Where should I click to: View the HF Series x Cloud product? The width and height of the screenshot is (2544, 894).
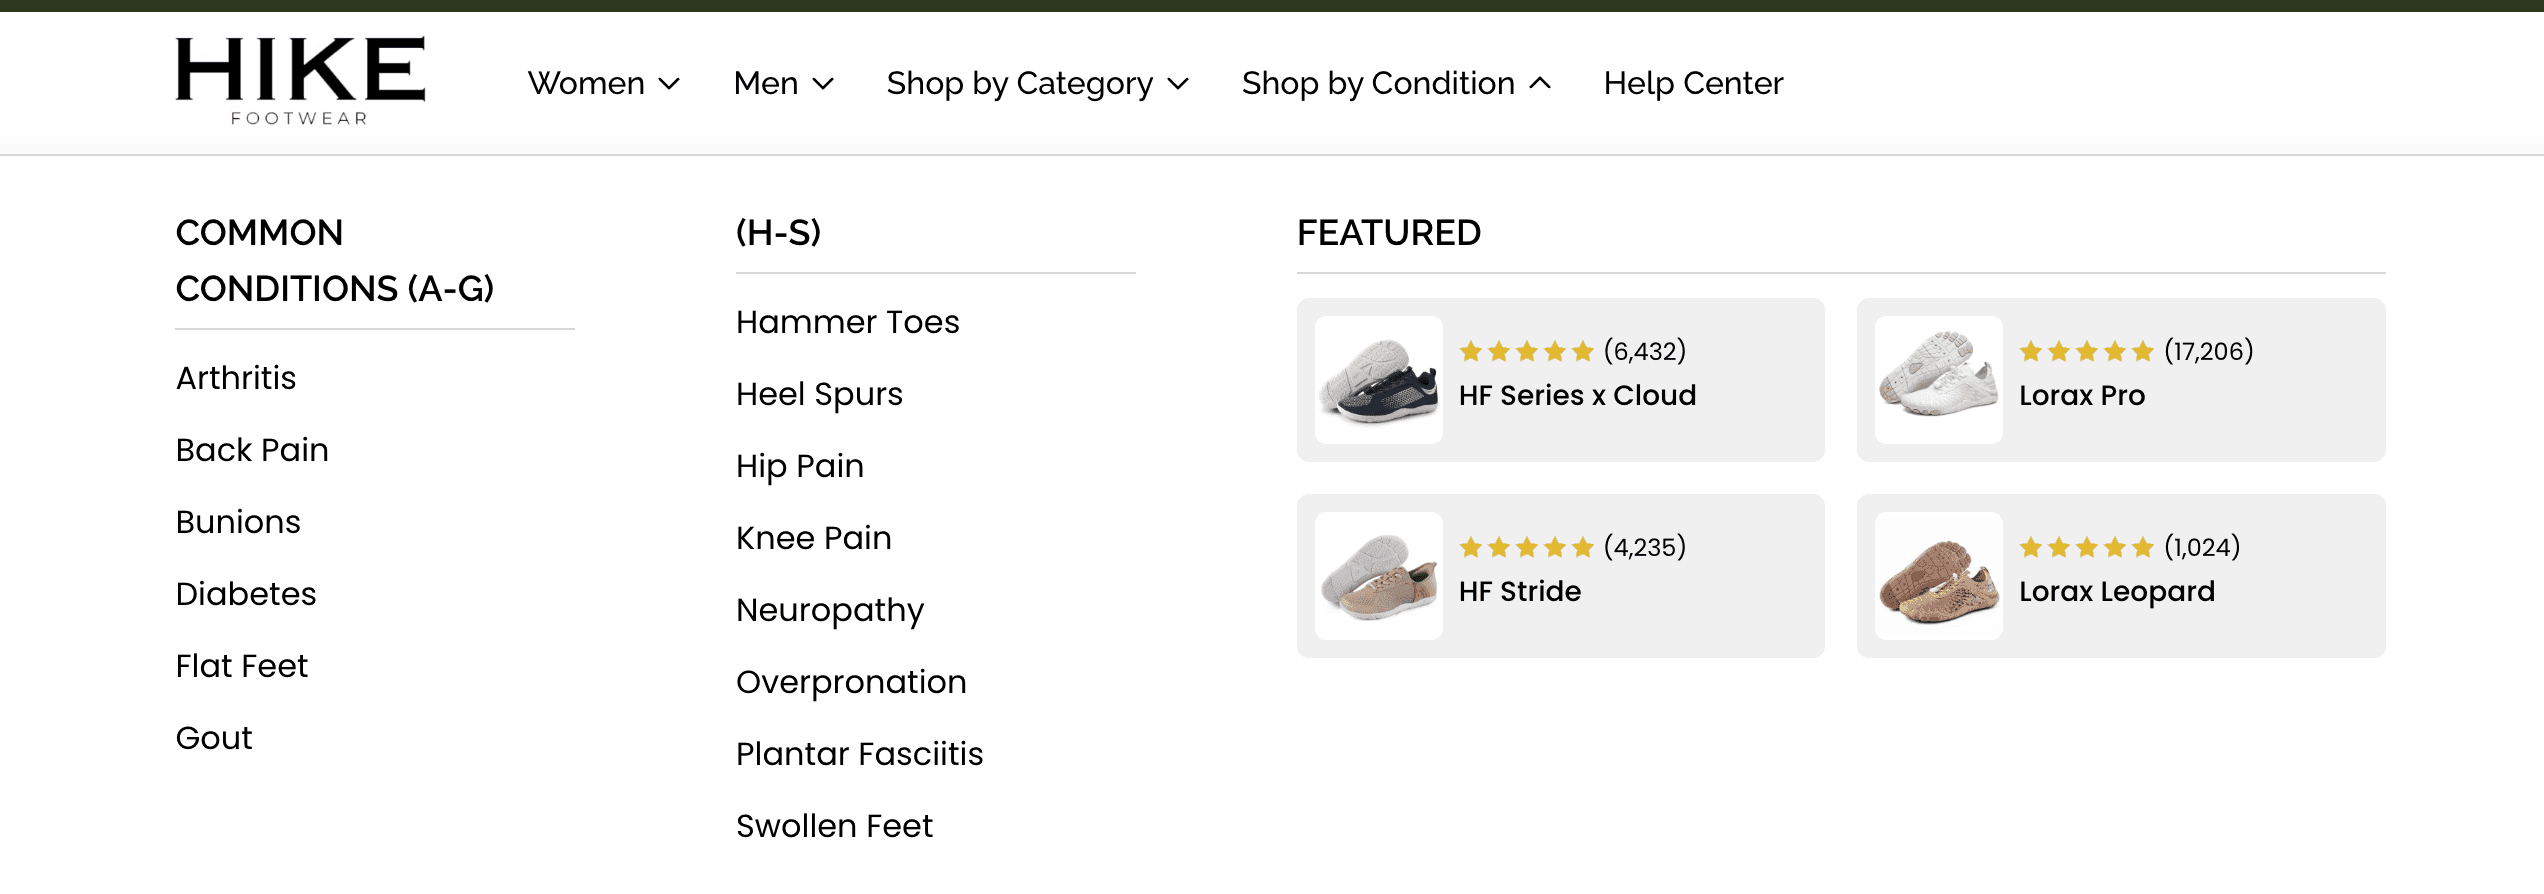point(1577,395)
